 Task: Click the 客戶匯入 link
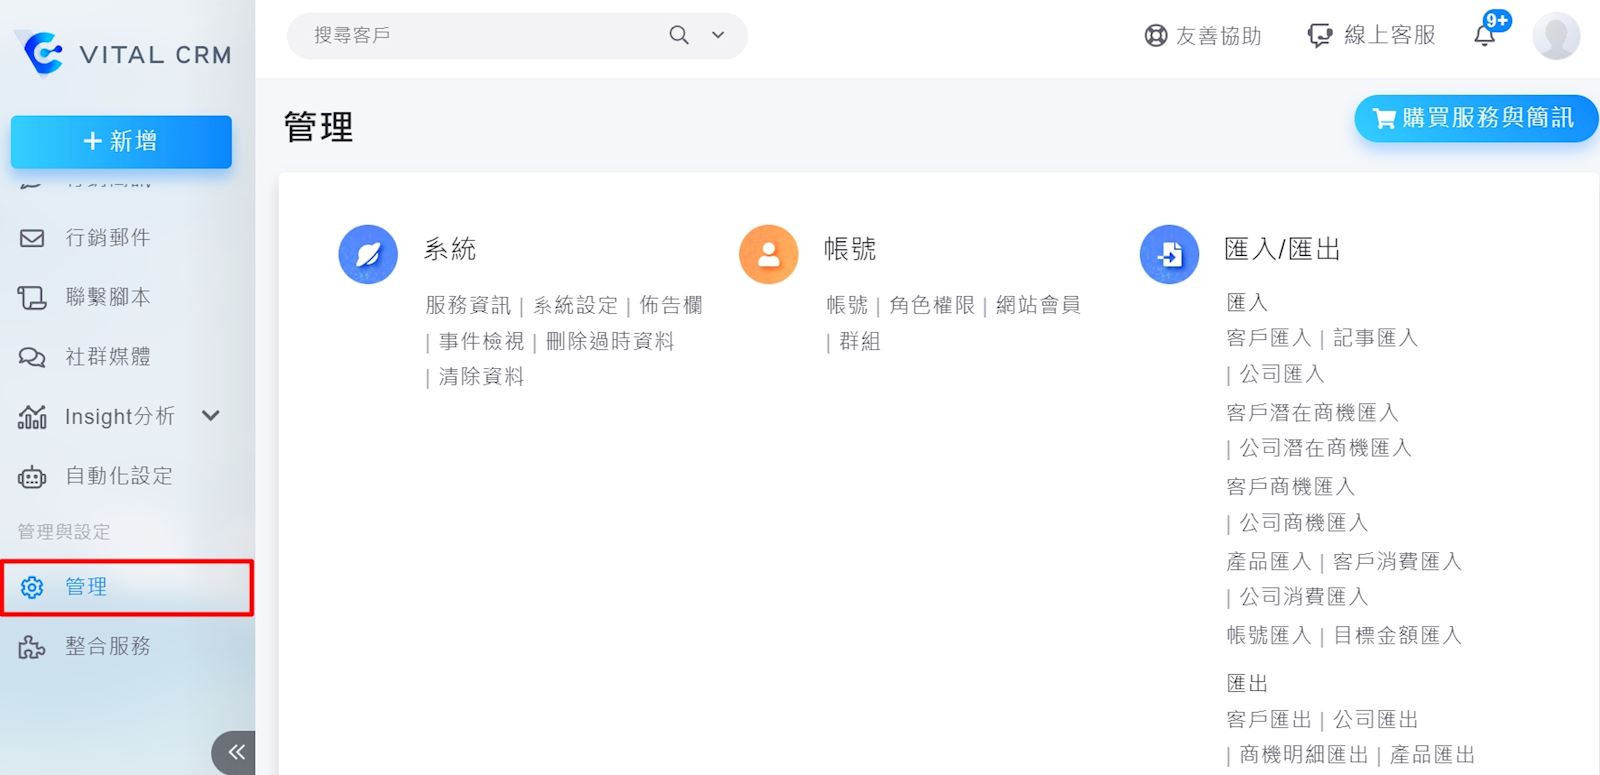tap(1268, 338)
